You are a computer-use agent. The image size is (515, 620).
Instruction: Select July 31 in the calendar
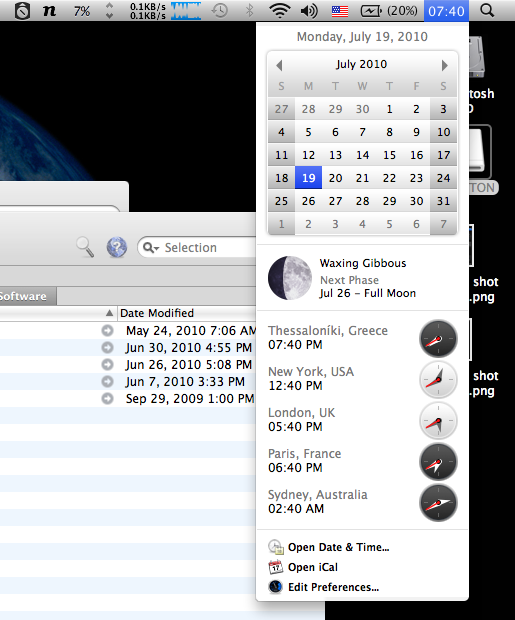click(x=443, y=201)
